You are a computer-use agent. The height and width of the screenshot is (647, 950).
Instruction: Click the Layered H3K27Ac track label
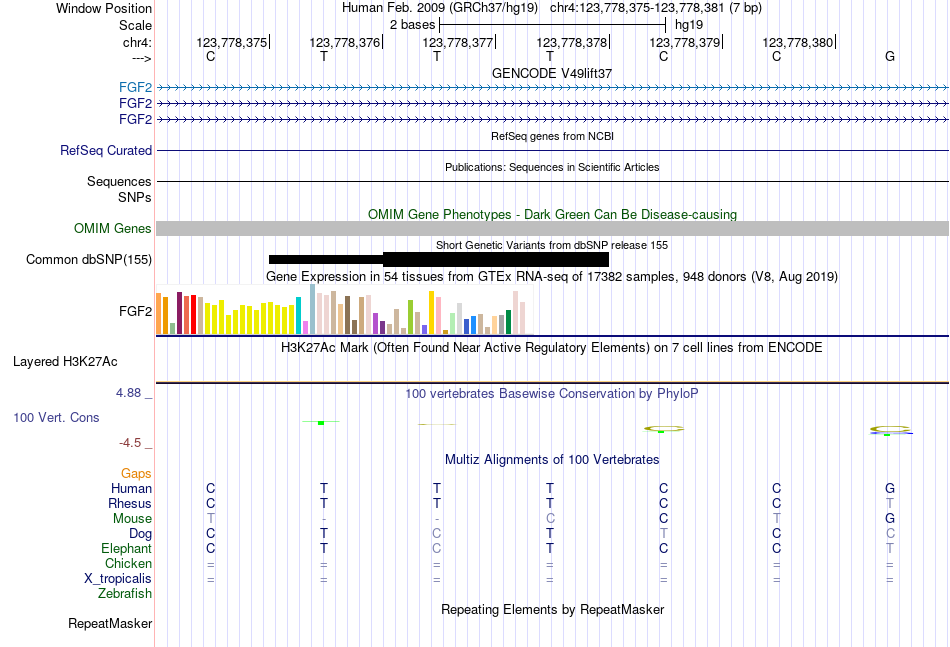click(65, 362)
